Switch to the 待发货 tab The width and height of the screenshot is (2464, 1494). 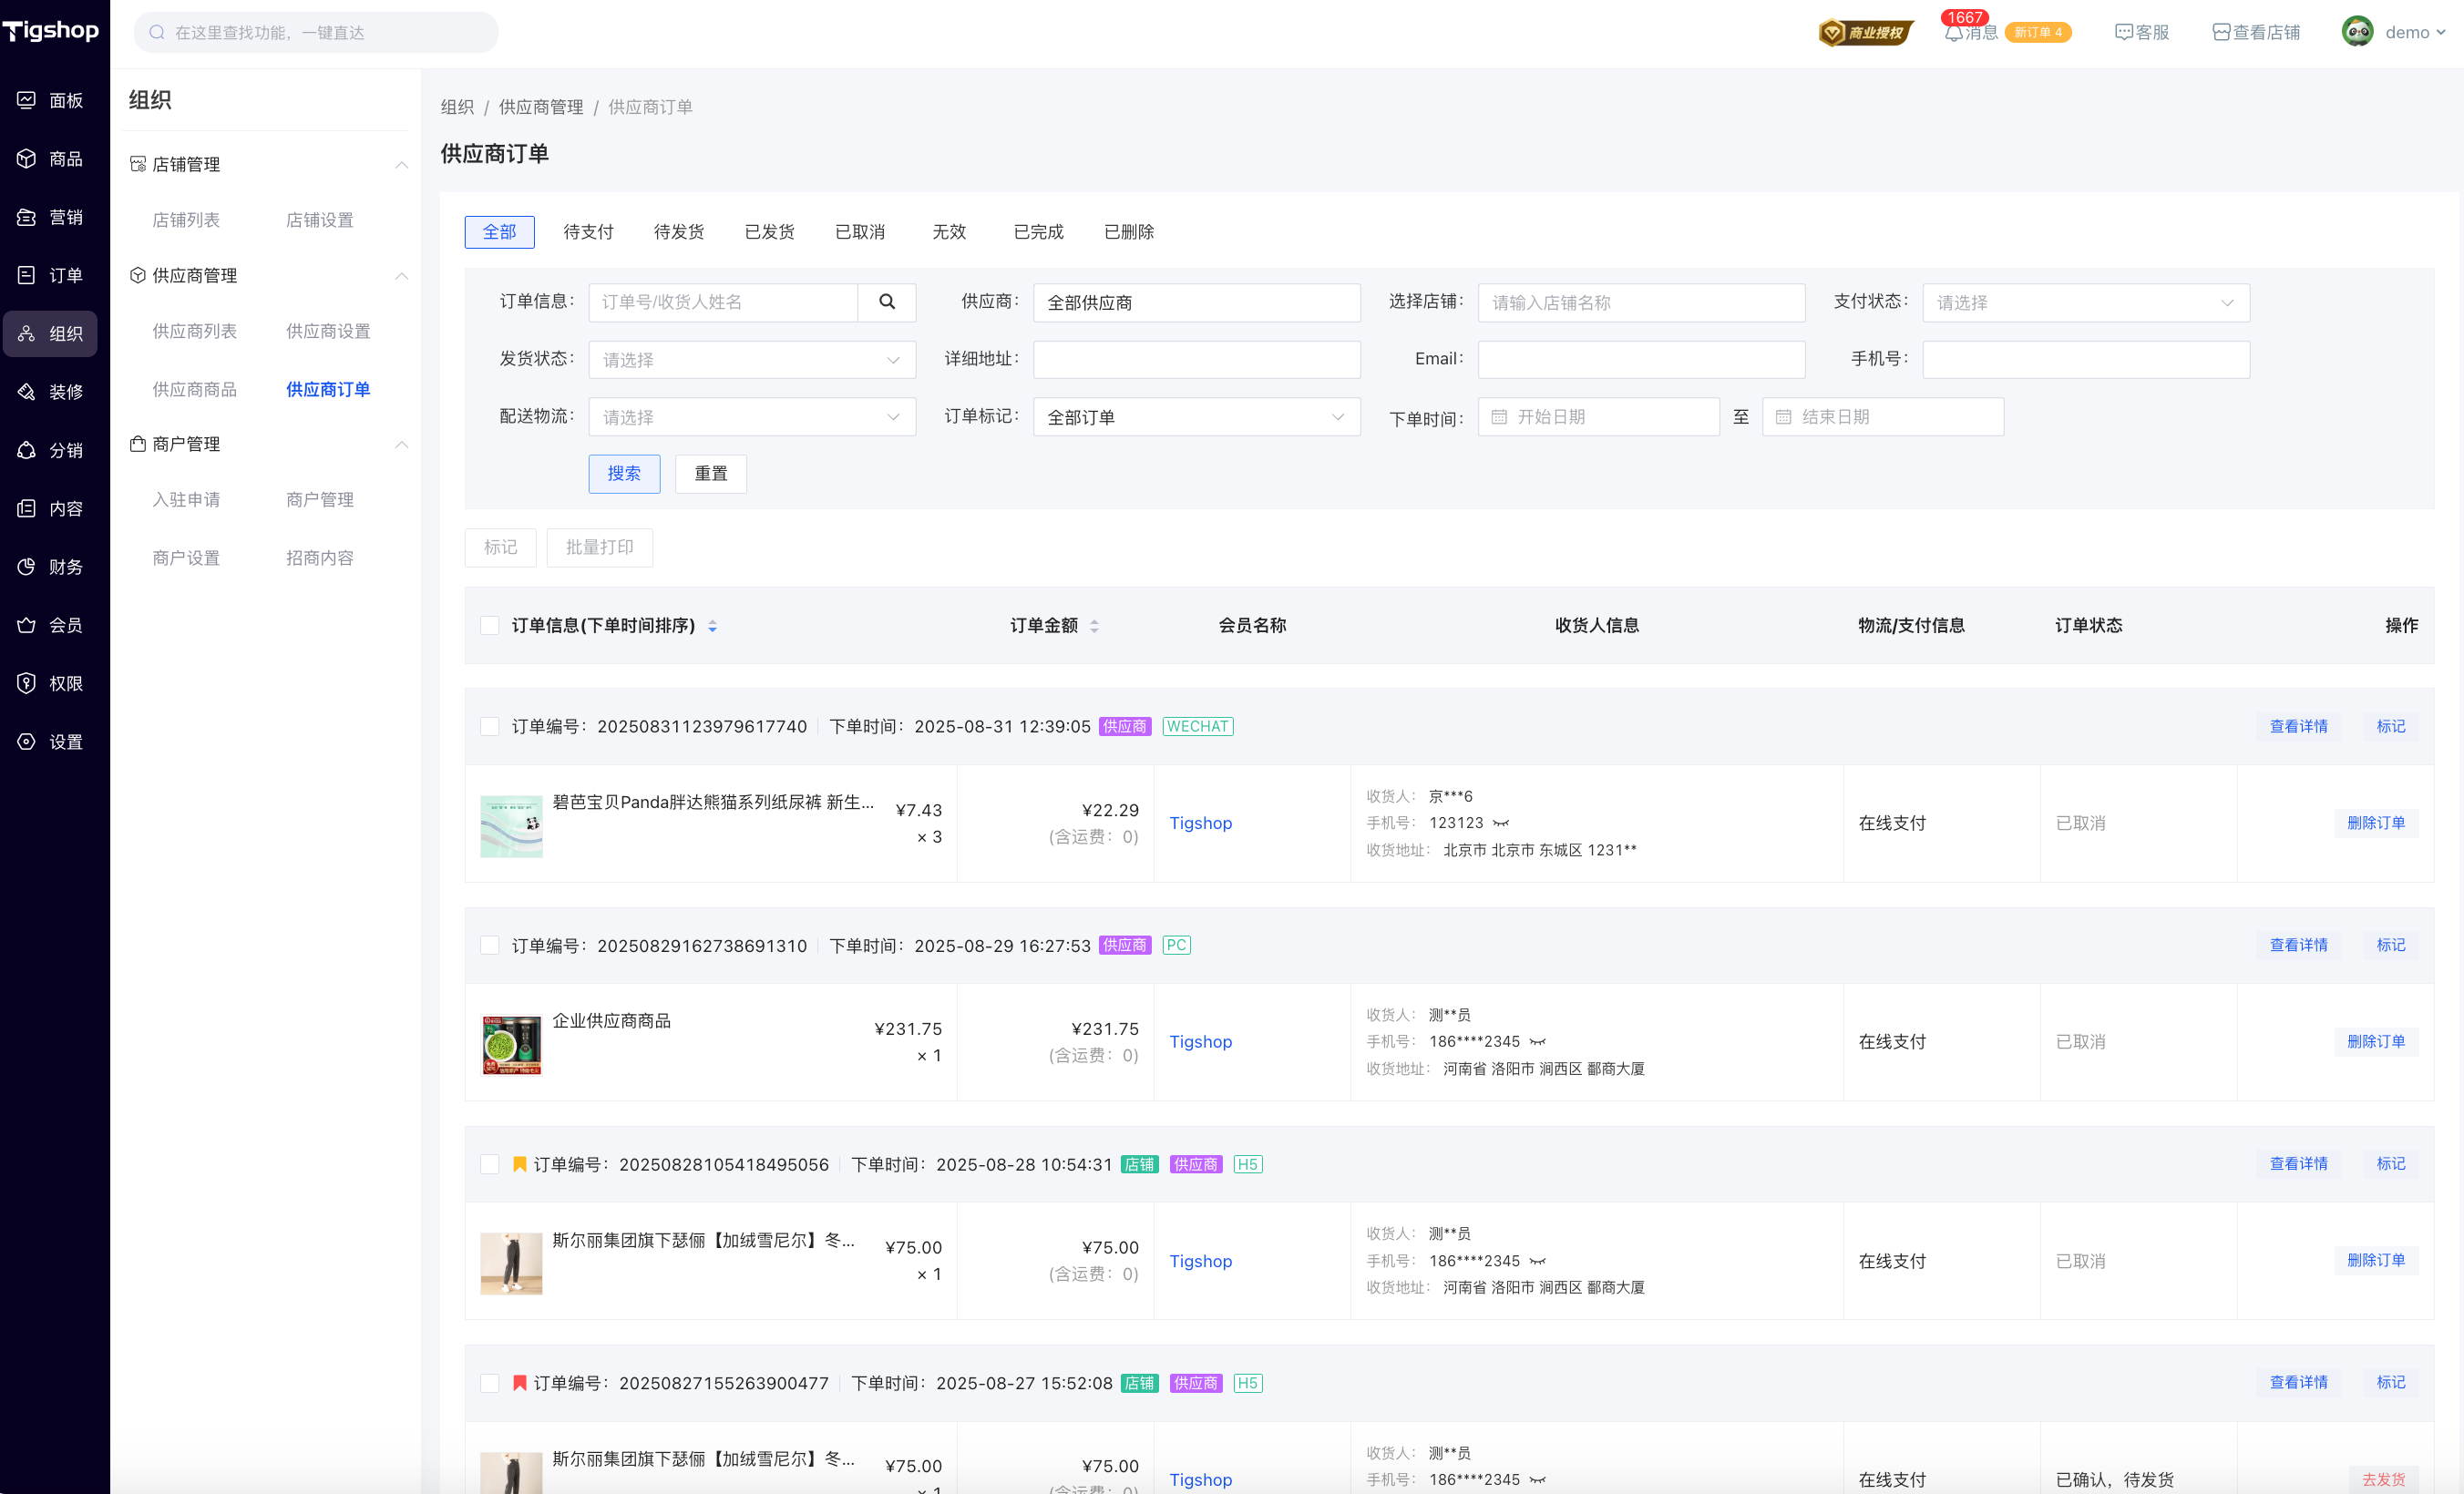click(678, 232)
